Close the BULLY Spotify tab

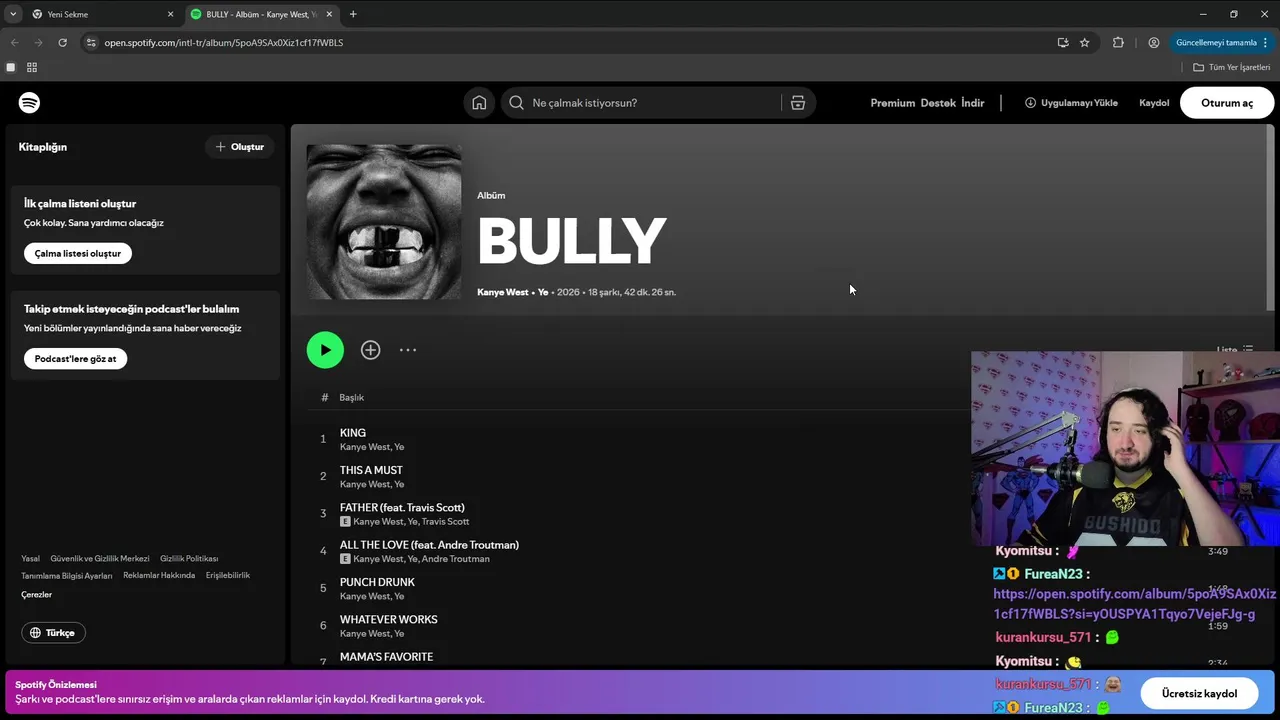[329, 14]
